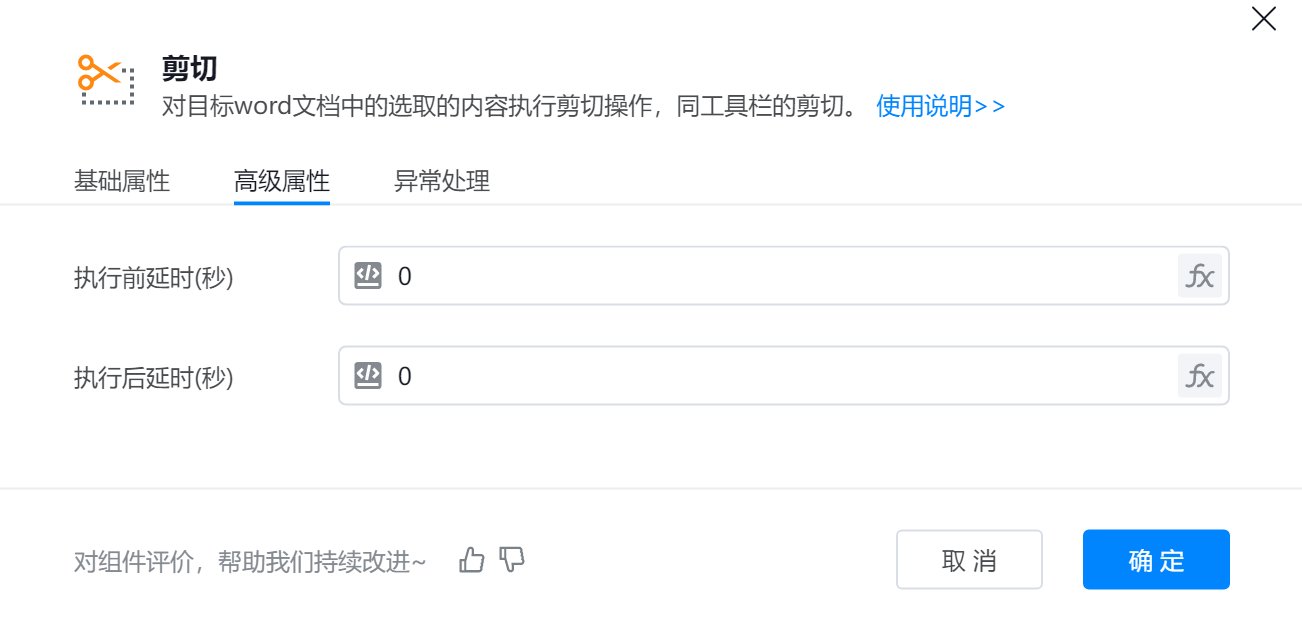The image size is (1302, 622).
Task: Click the 执行后延时(秒) label
Action: [154, 378]
